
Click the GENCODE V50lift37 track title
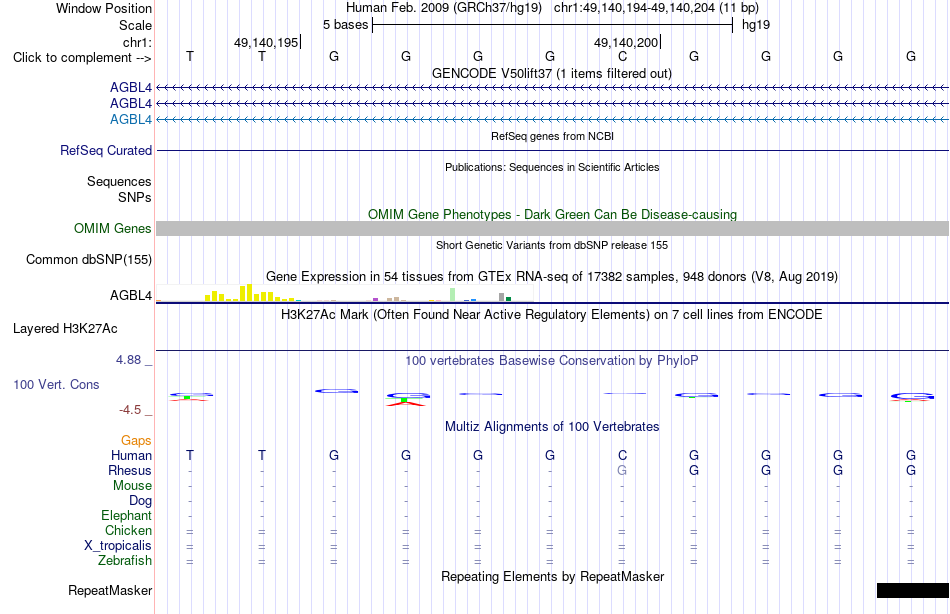tap(552, 73)
